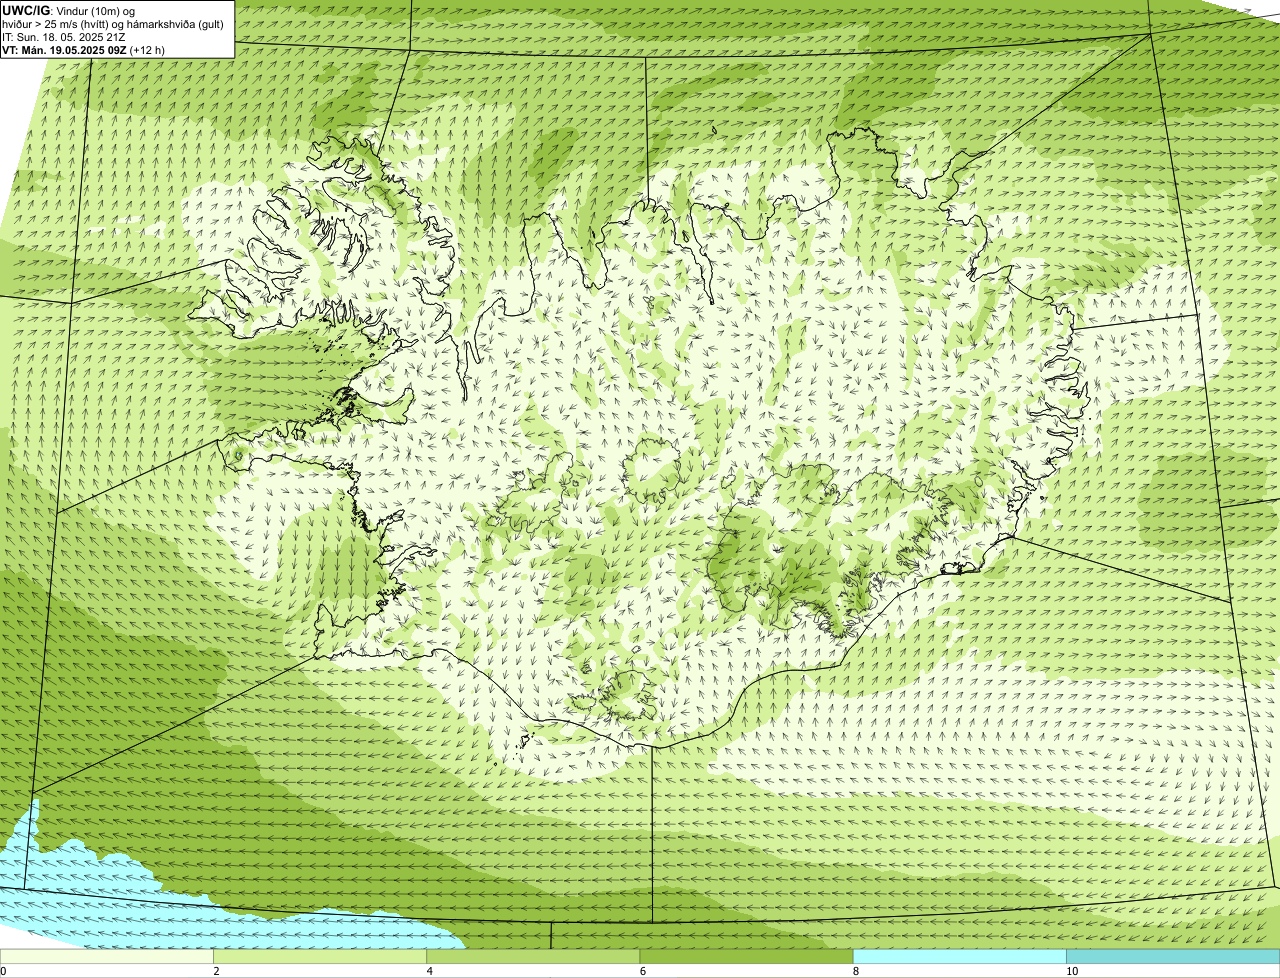Image resolution: width=1280 pixels, height=978 pixels.
Task: Click the dark green 6–8 scale segment
Action: pyautogui.click(x=746, y=956)
